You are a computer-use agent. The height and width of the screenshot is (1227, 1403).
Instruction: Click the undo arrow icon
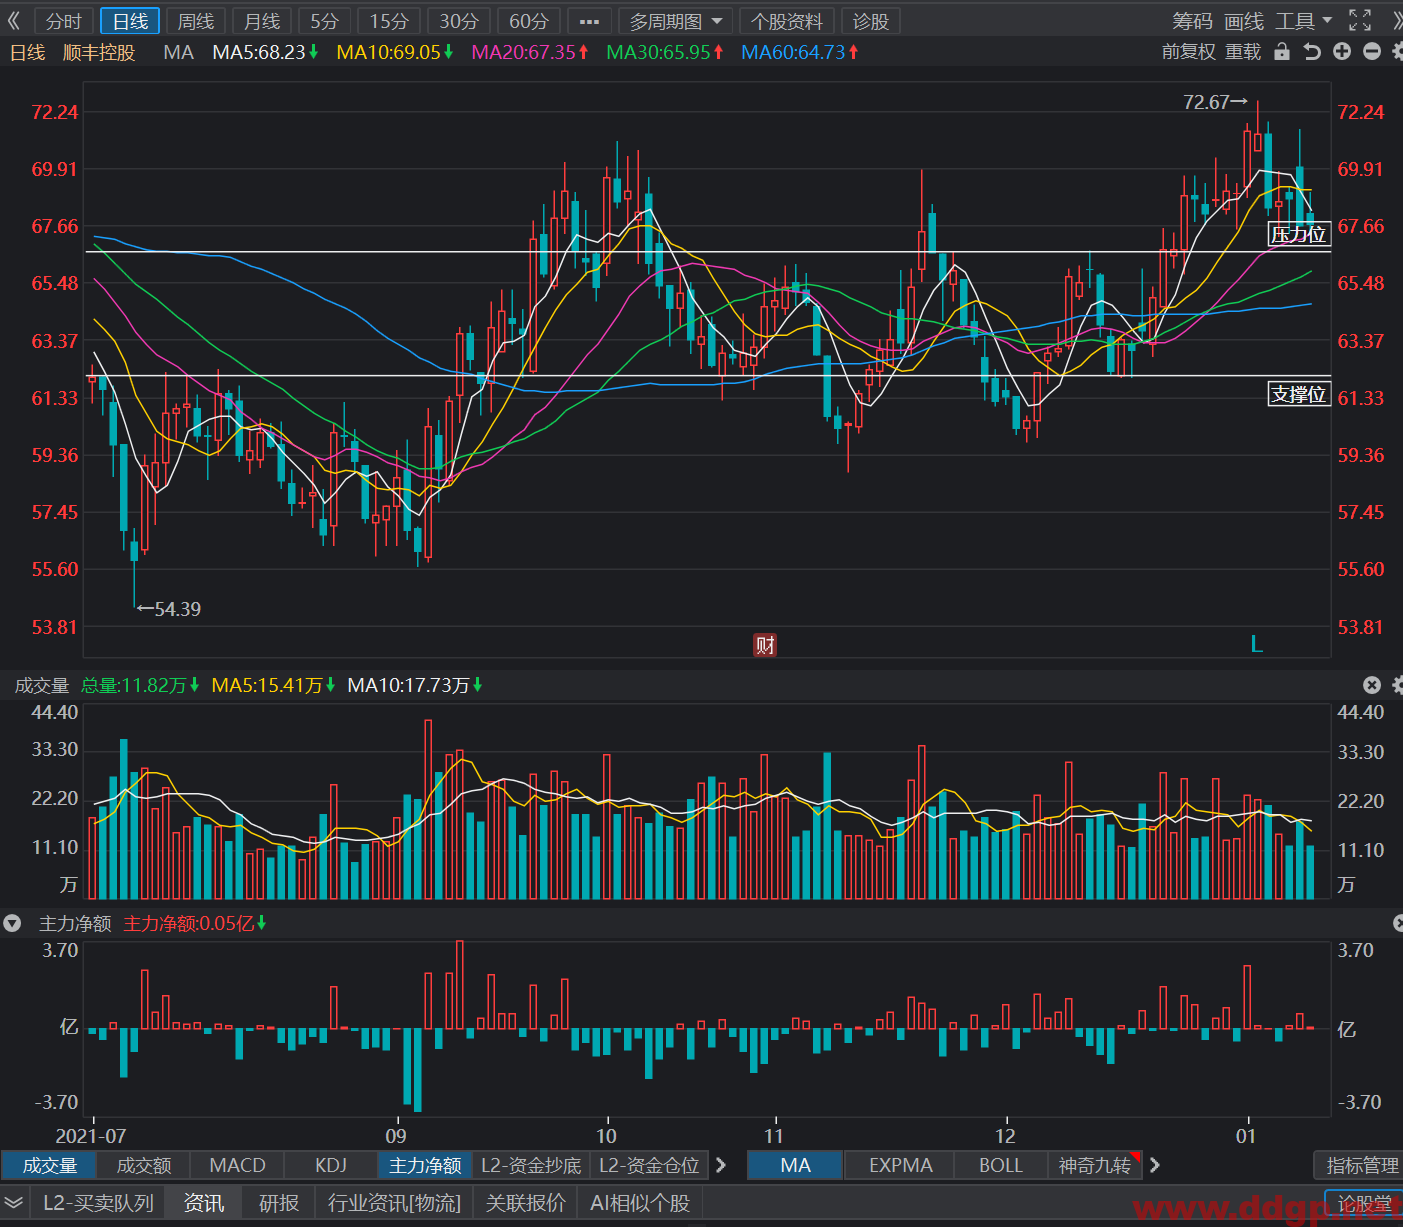pyautogui.click(x=1312, y=52)
